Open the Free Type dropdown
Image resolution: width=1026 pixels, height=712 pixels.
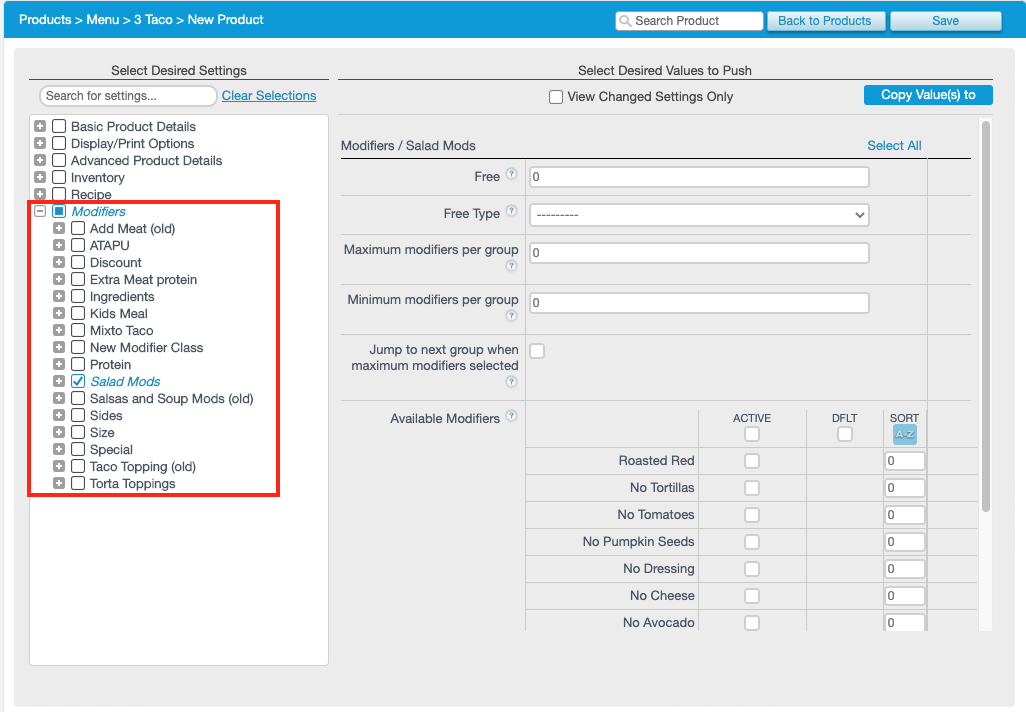click(699, 215)
